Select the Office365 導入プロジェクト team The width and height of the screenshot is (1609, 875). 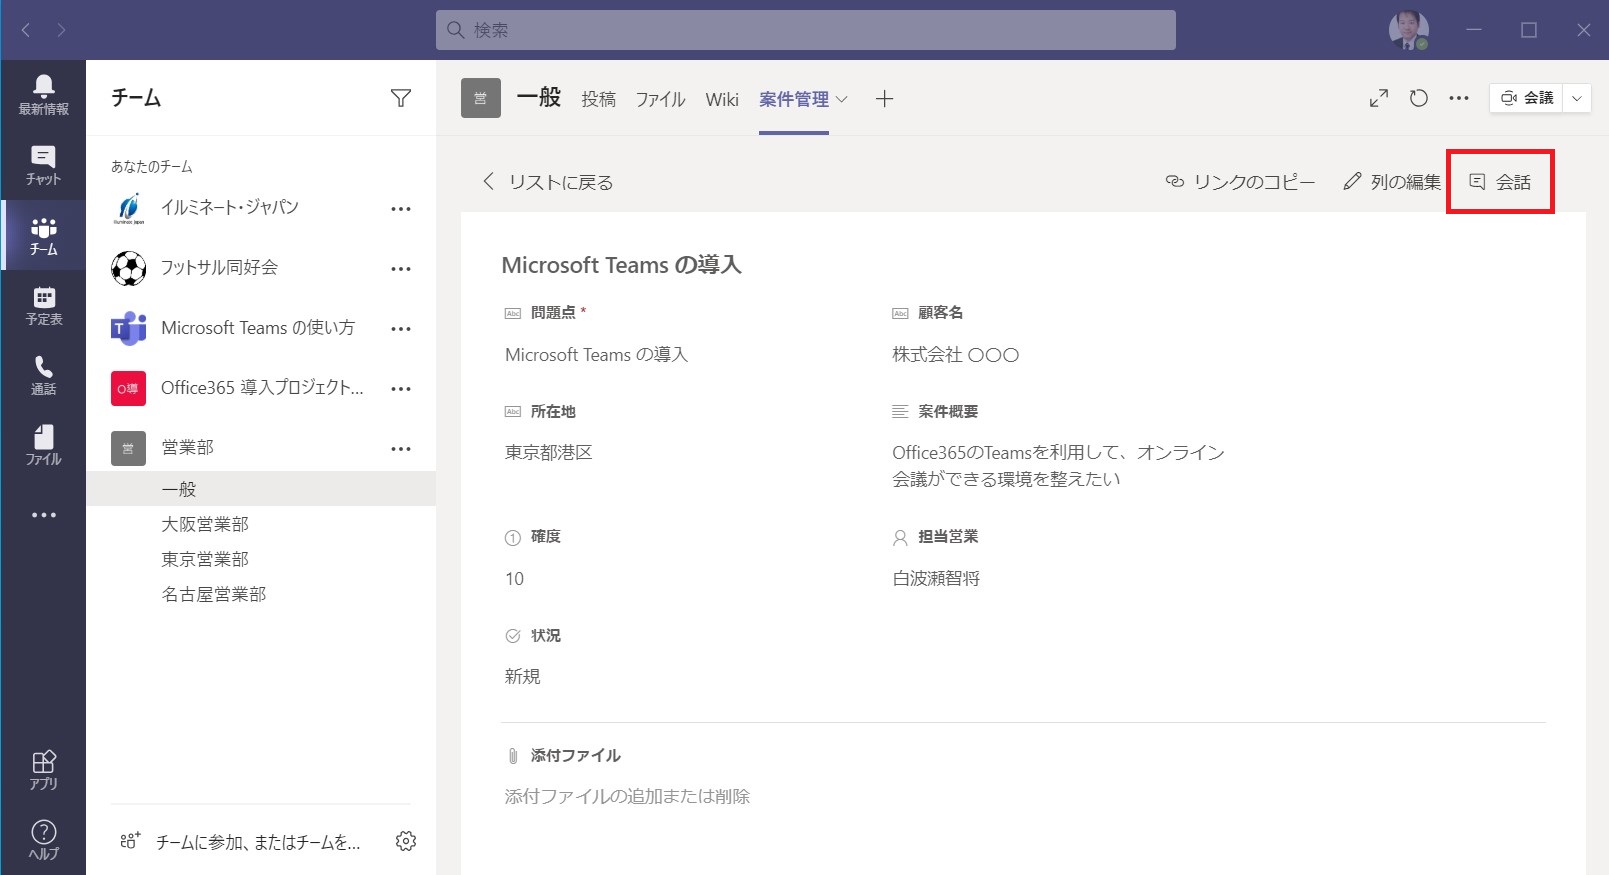click(262, 388)
